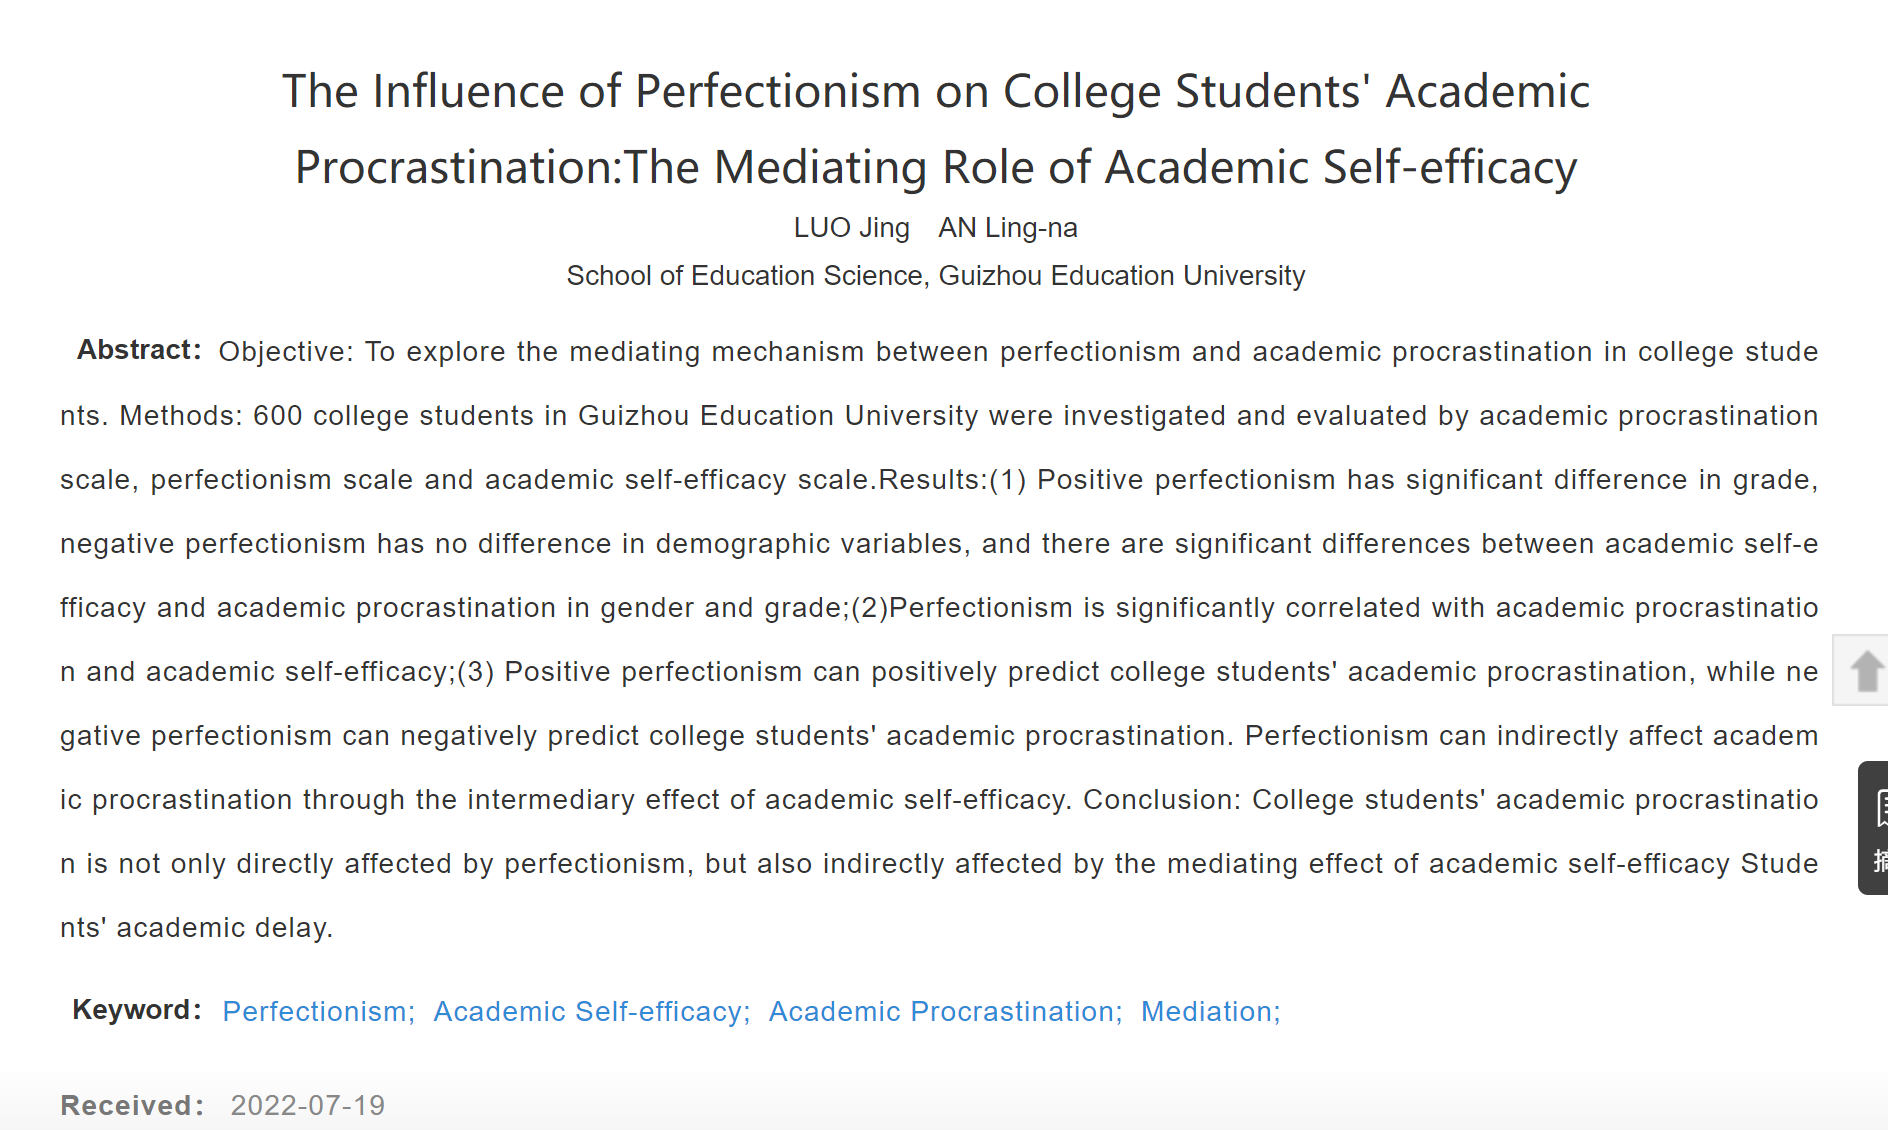Click the bold Abstract label
Image resolution: width=1888 pixels, height=1130 pixels.
[x=139, y=350]
